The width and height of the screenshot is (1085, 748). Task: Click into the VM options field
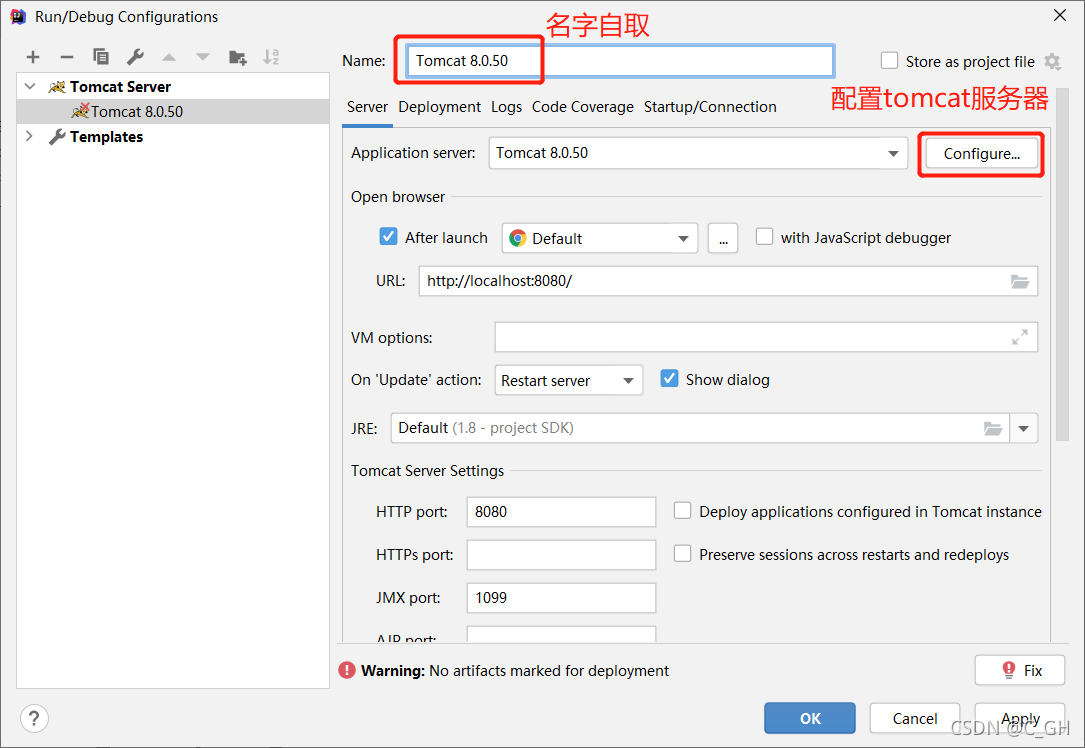tap(766, 337)
